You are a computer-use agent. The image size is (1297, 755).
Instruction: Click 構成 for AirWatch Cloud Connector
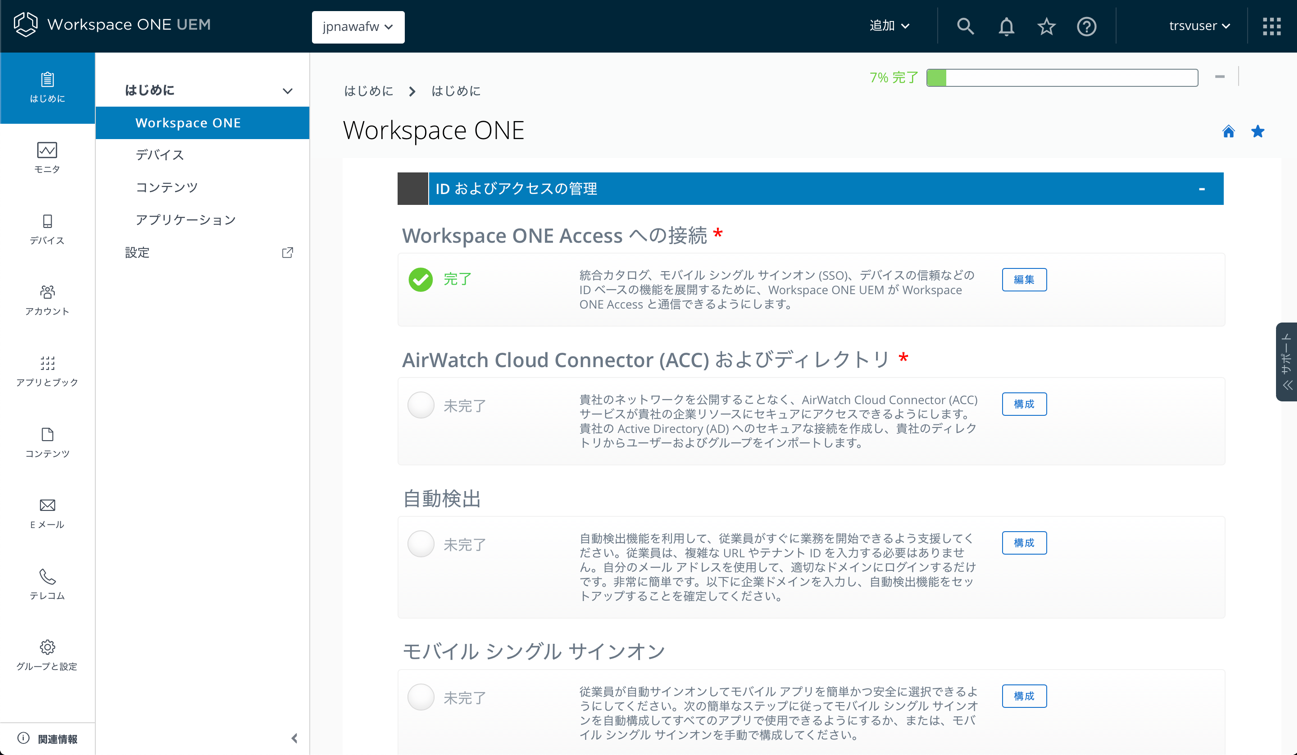pyautogui.click(x=1024, y=404)
